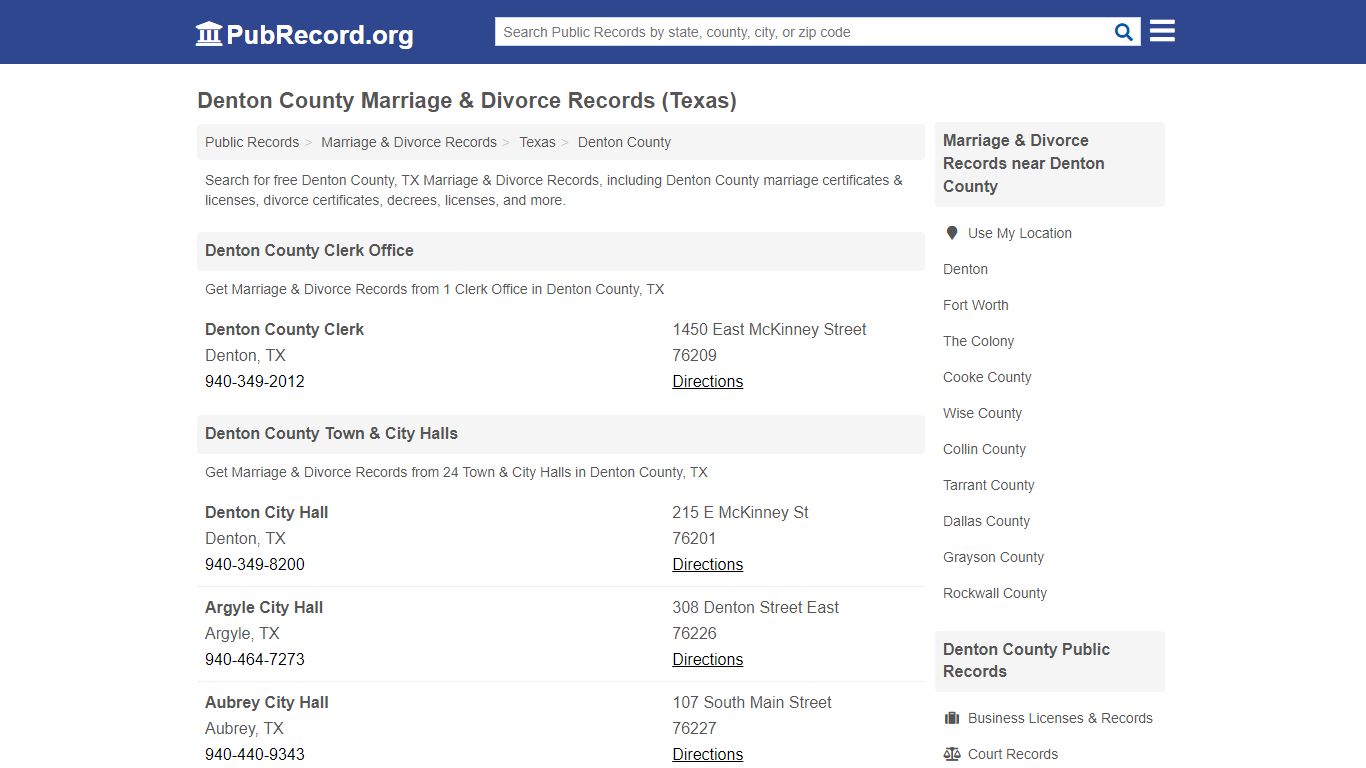1366x768 pixels.
Task: Get Directions to Argyle City Hall
Action: [x=708, y=659]
